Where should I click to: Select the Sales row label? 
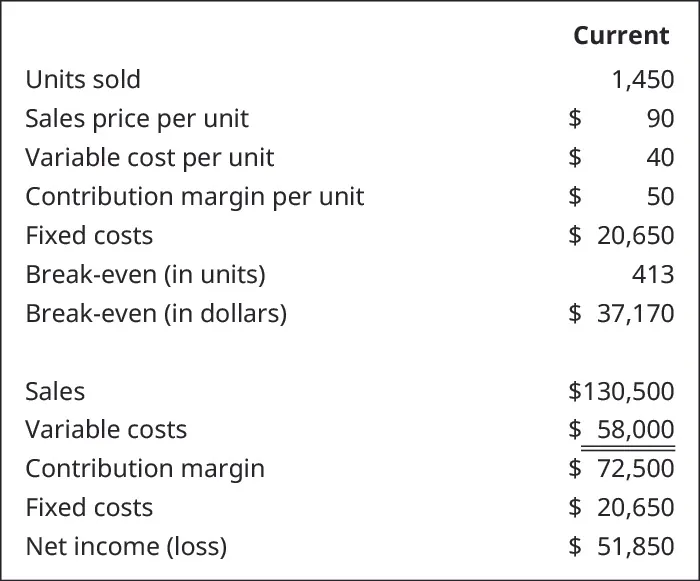(x=55, y=391)
